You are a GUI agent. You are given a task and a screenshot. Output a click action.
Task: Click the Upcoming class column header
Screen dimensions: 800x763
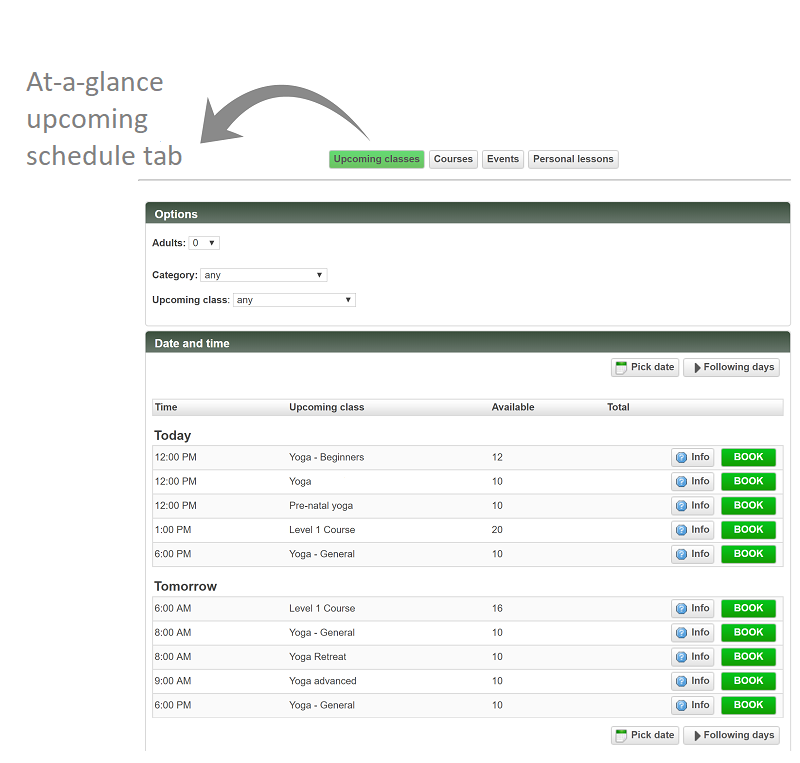coord(326,407)
